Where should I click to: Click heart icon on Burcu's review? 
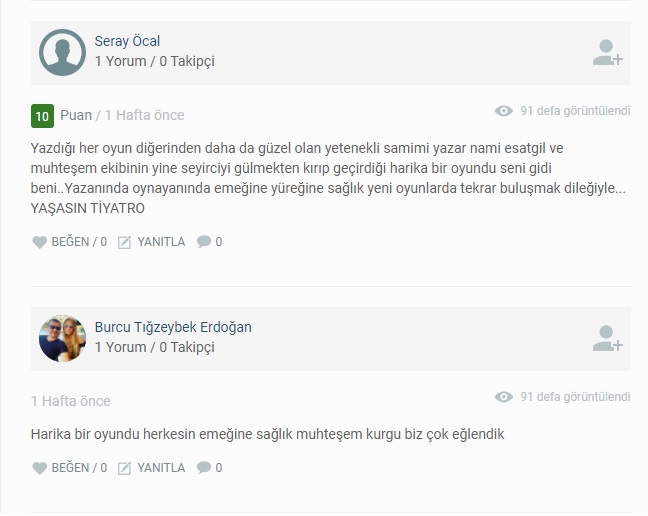[x=40, y=468]
